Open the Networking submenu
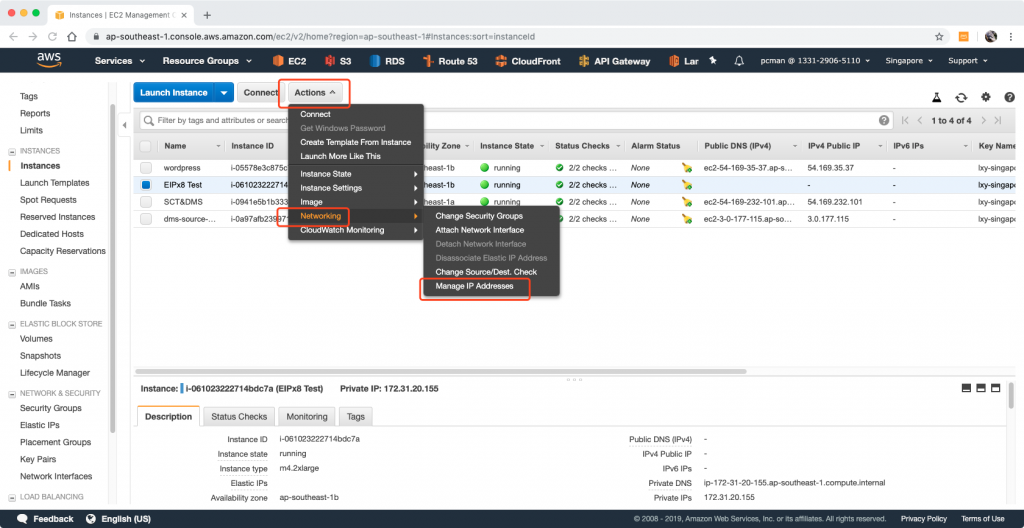 356,216
